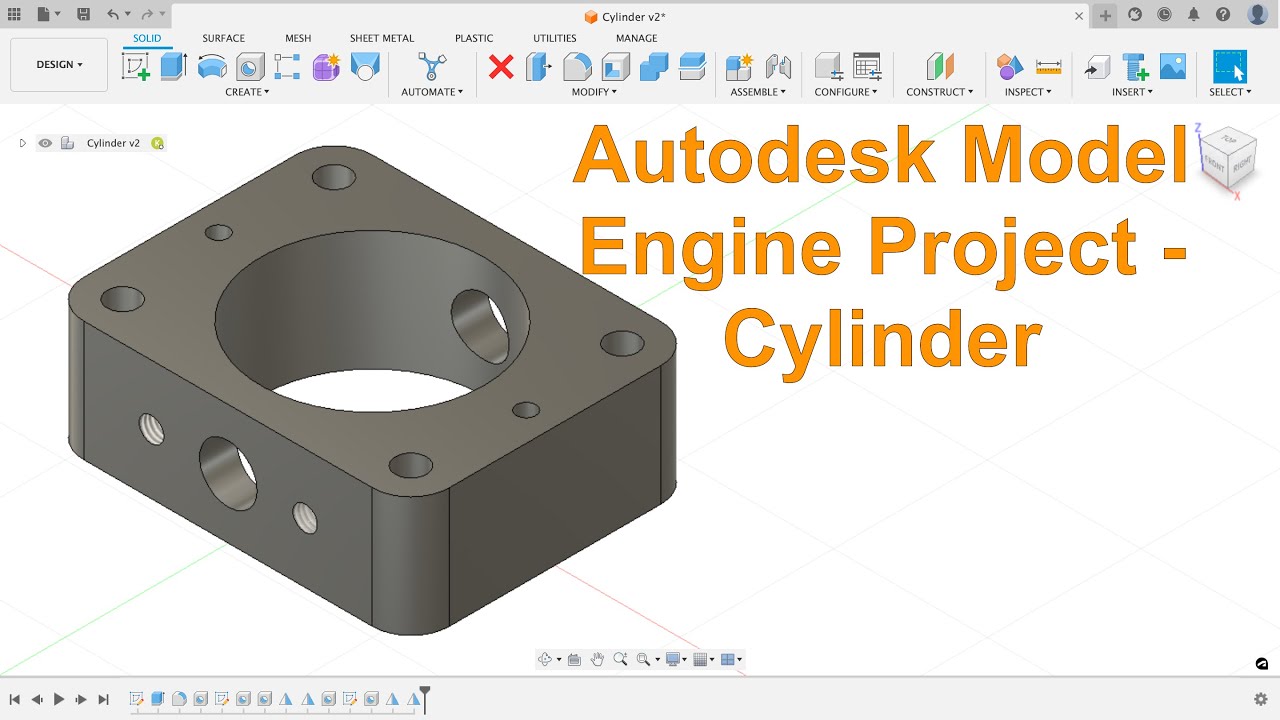Activate the Shell tool

(x=615, y=67)
